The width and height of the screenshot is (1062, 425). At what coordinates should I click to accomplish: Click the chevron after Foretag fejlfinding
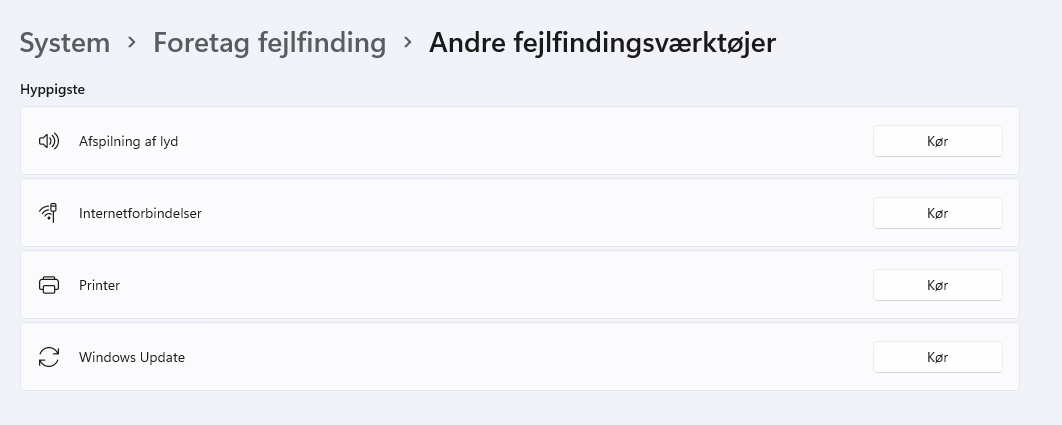[x=408, y=44]
